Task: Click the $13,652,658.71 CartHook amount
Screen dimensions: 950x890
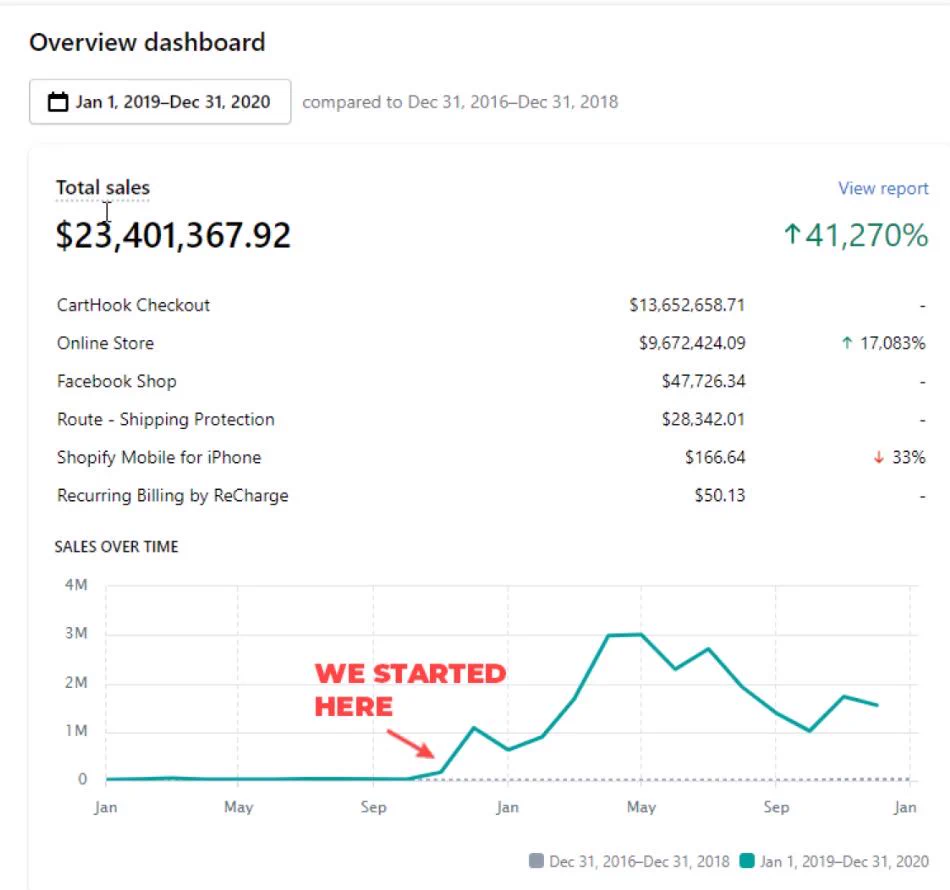Action: tap(687, 305)
